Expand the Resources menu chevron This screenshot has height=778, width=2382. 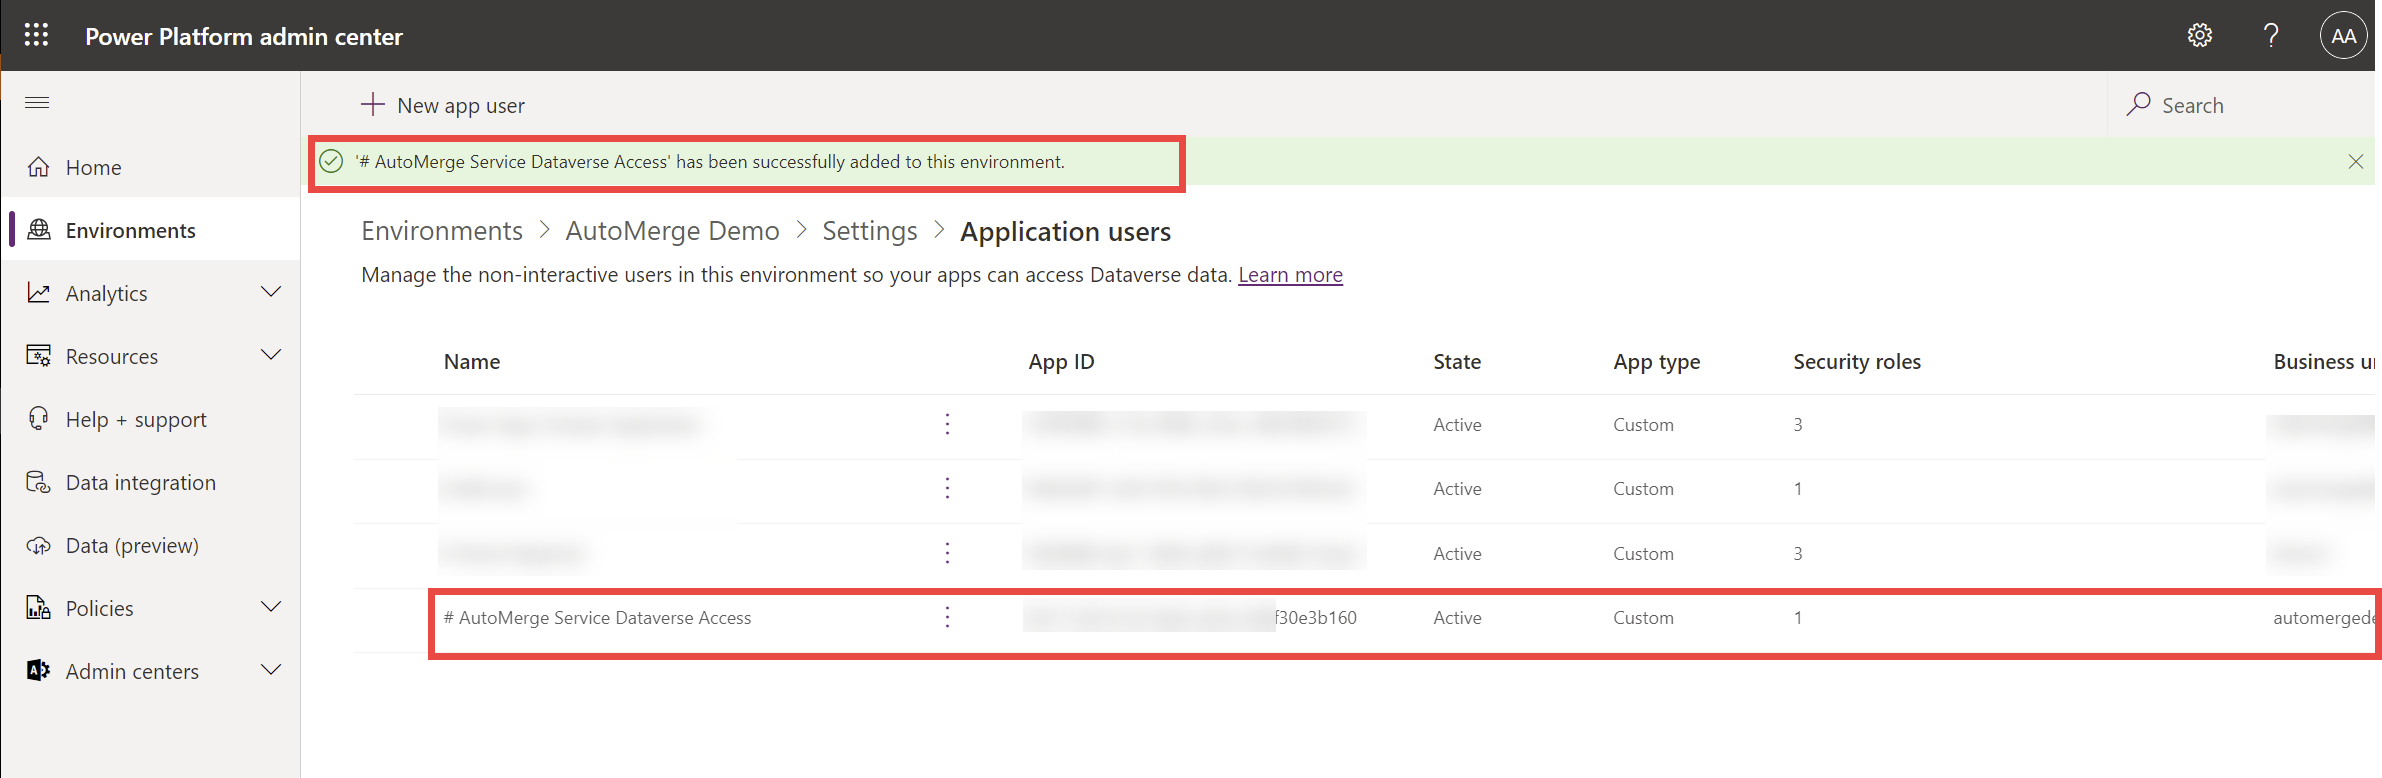(270, 355)
